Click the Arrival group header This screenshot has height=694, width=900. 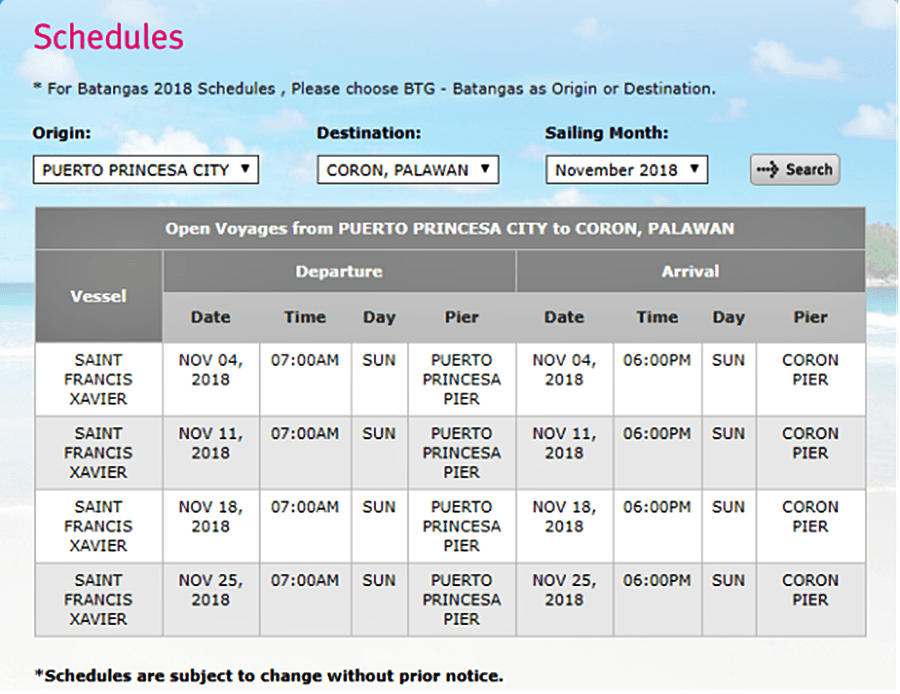point(690,271)
